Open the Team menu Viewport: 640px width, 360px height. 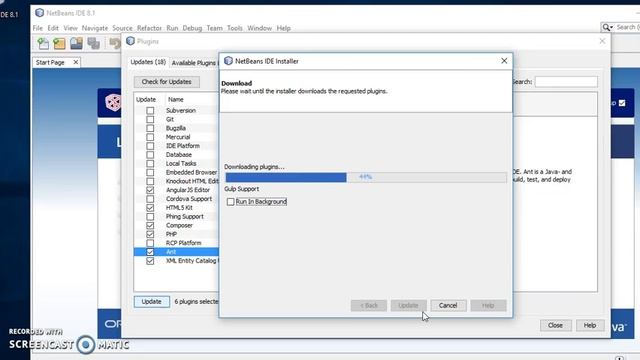(x=214, y=28)
